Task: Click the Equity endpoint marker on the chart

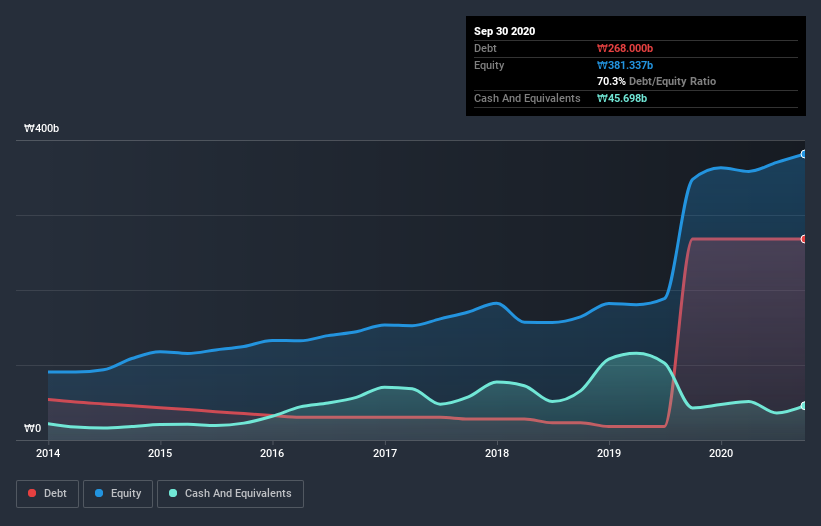Action: (x=804, y=154)
